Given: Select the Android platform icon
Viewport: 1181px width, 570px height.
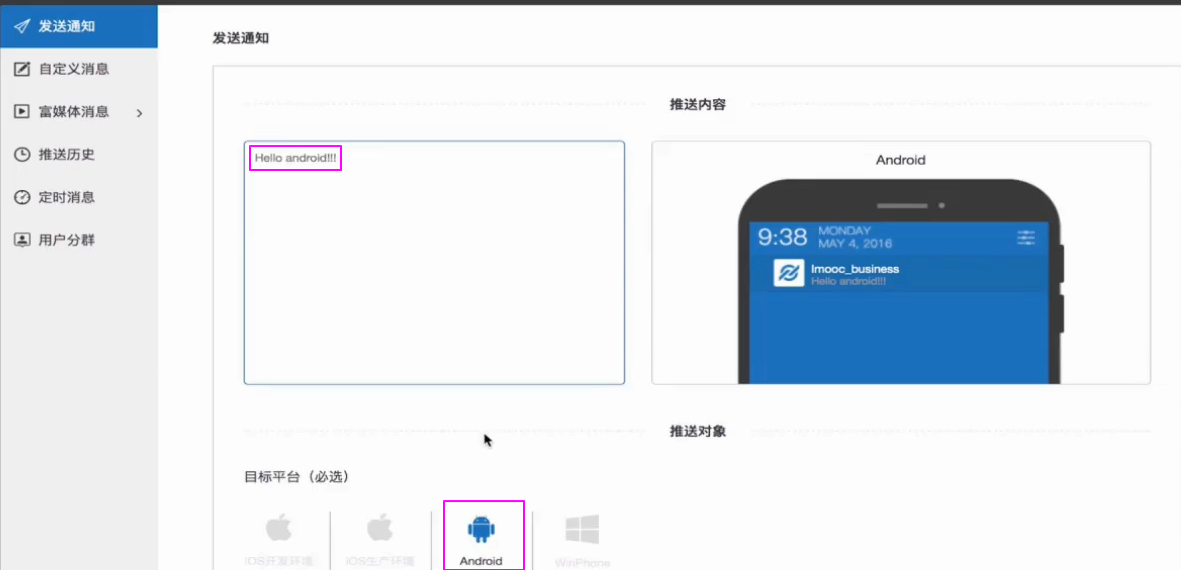Looking at the screenshot, I should tap(481, 529).
